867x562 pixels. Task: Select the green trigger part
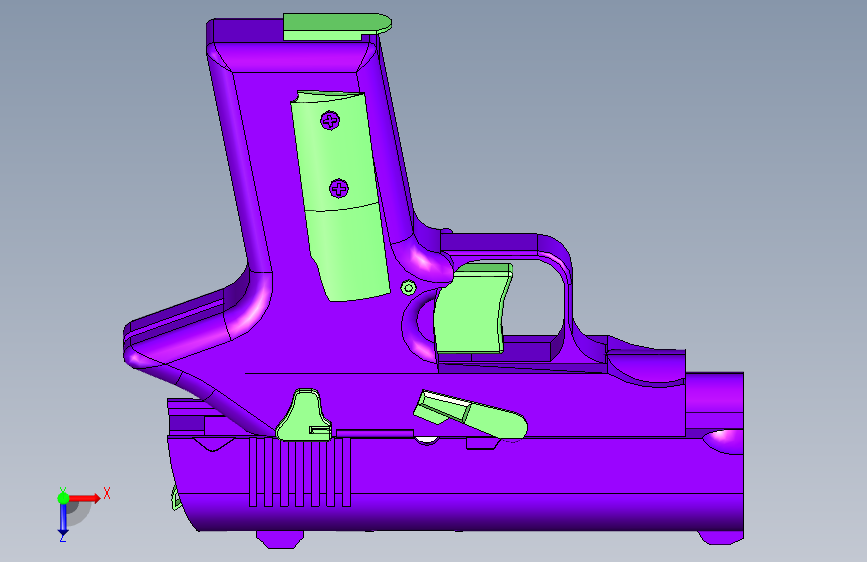pyautogui.click(x=473, y=309)
